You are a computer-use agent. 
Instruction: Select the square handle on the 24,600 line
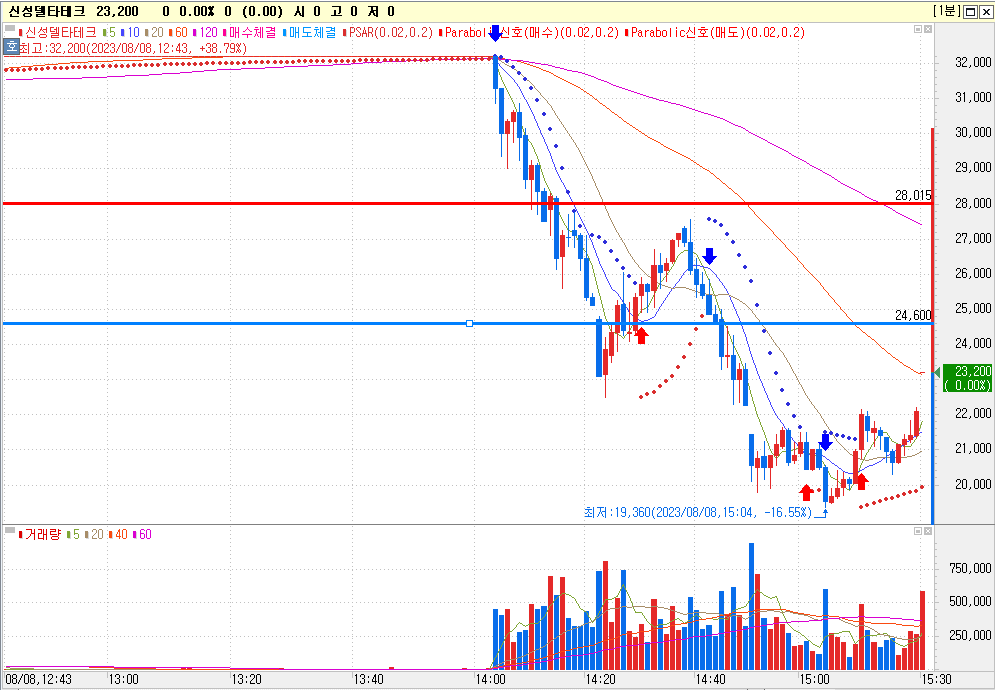point(470,324)
